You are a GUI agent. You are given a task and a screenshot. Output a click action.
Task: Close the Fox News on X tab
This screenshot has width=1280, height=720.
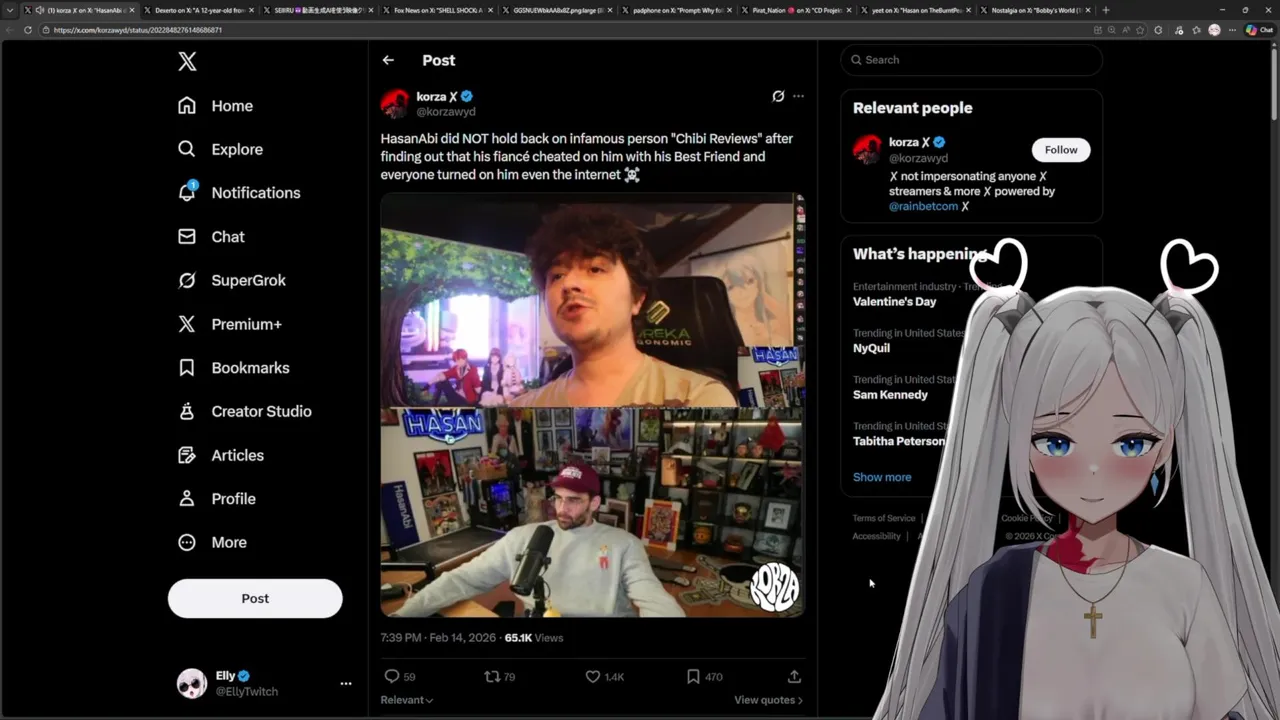[490, 10]
